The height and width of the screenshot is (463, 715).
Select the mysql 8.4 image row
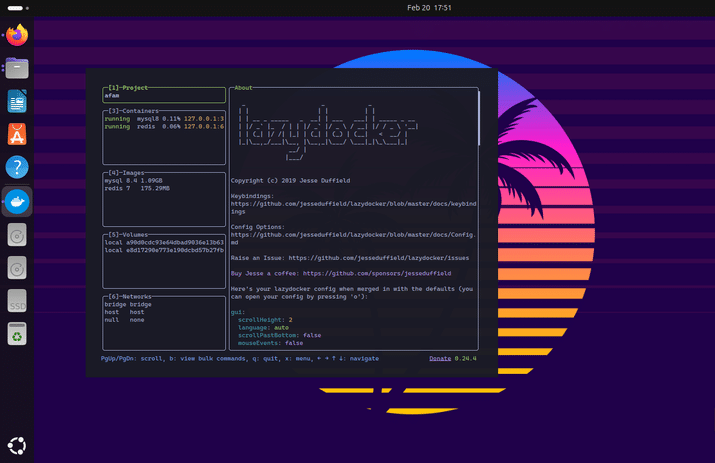164,181
